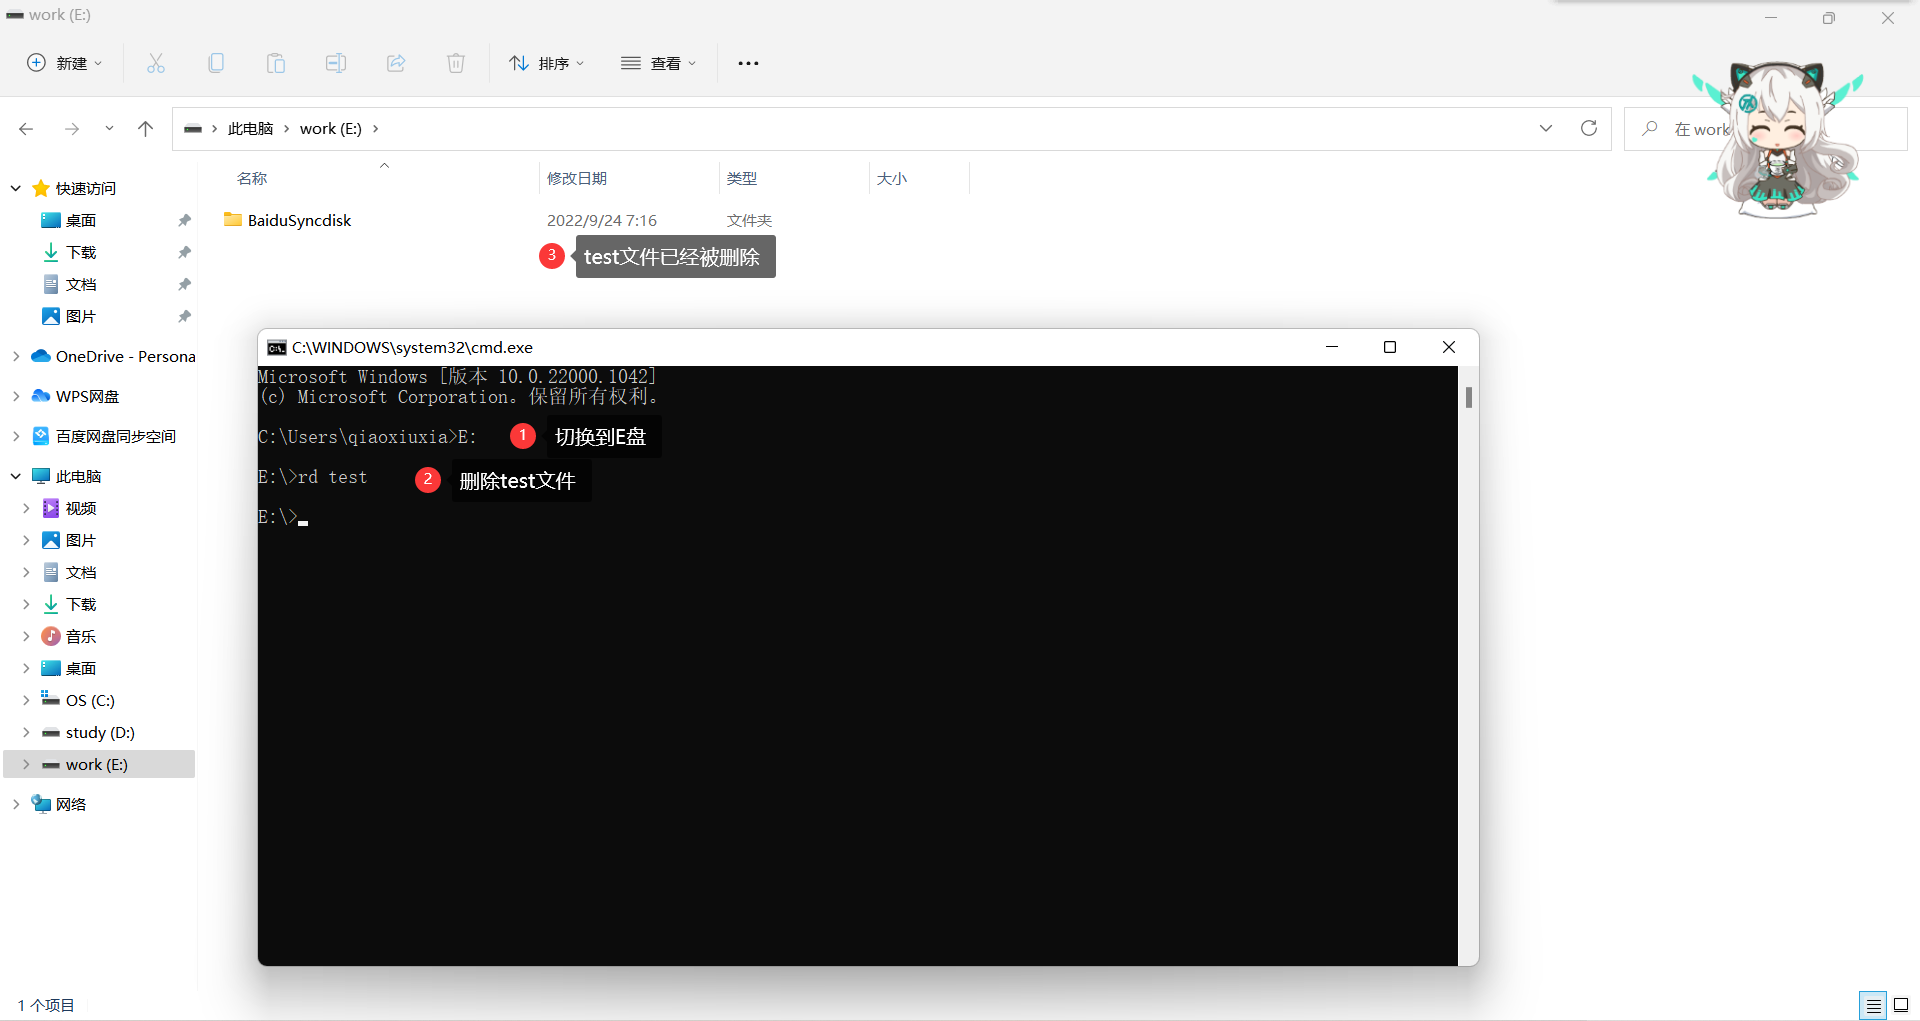Viewport: 1920px width, 1021px height.
Task: Open 桌面 under quick access
Action: click(81, 220)
